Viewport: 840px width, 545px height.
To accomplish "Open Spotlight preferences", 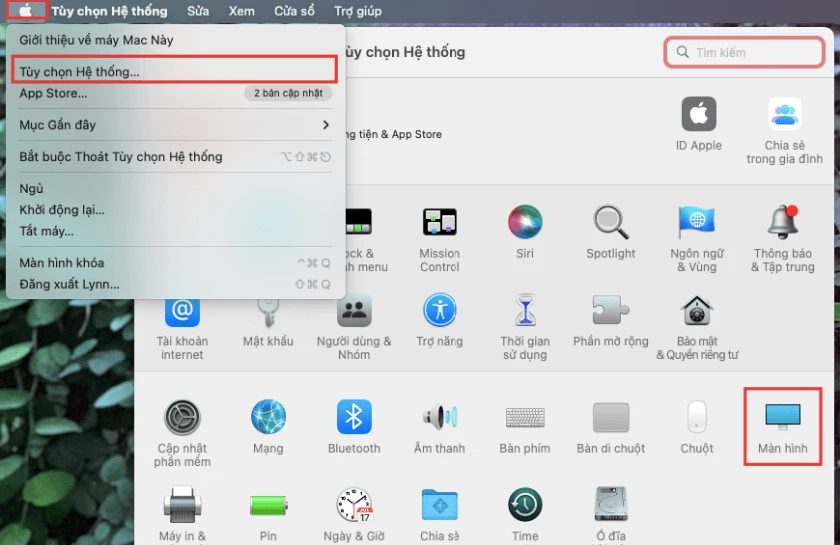I will pos(611,232).
